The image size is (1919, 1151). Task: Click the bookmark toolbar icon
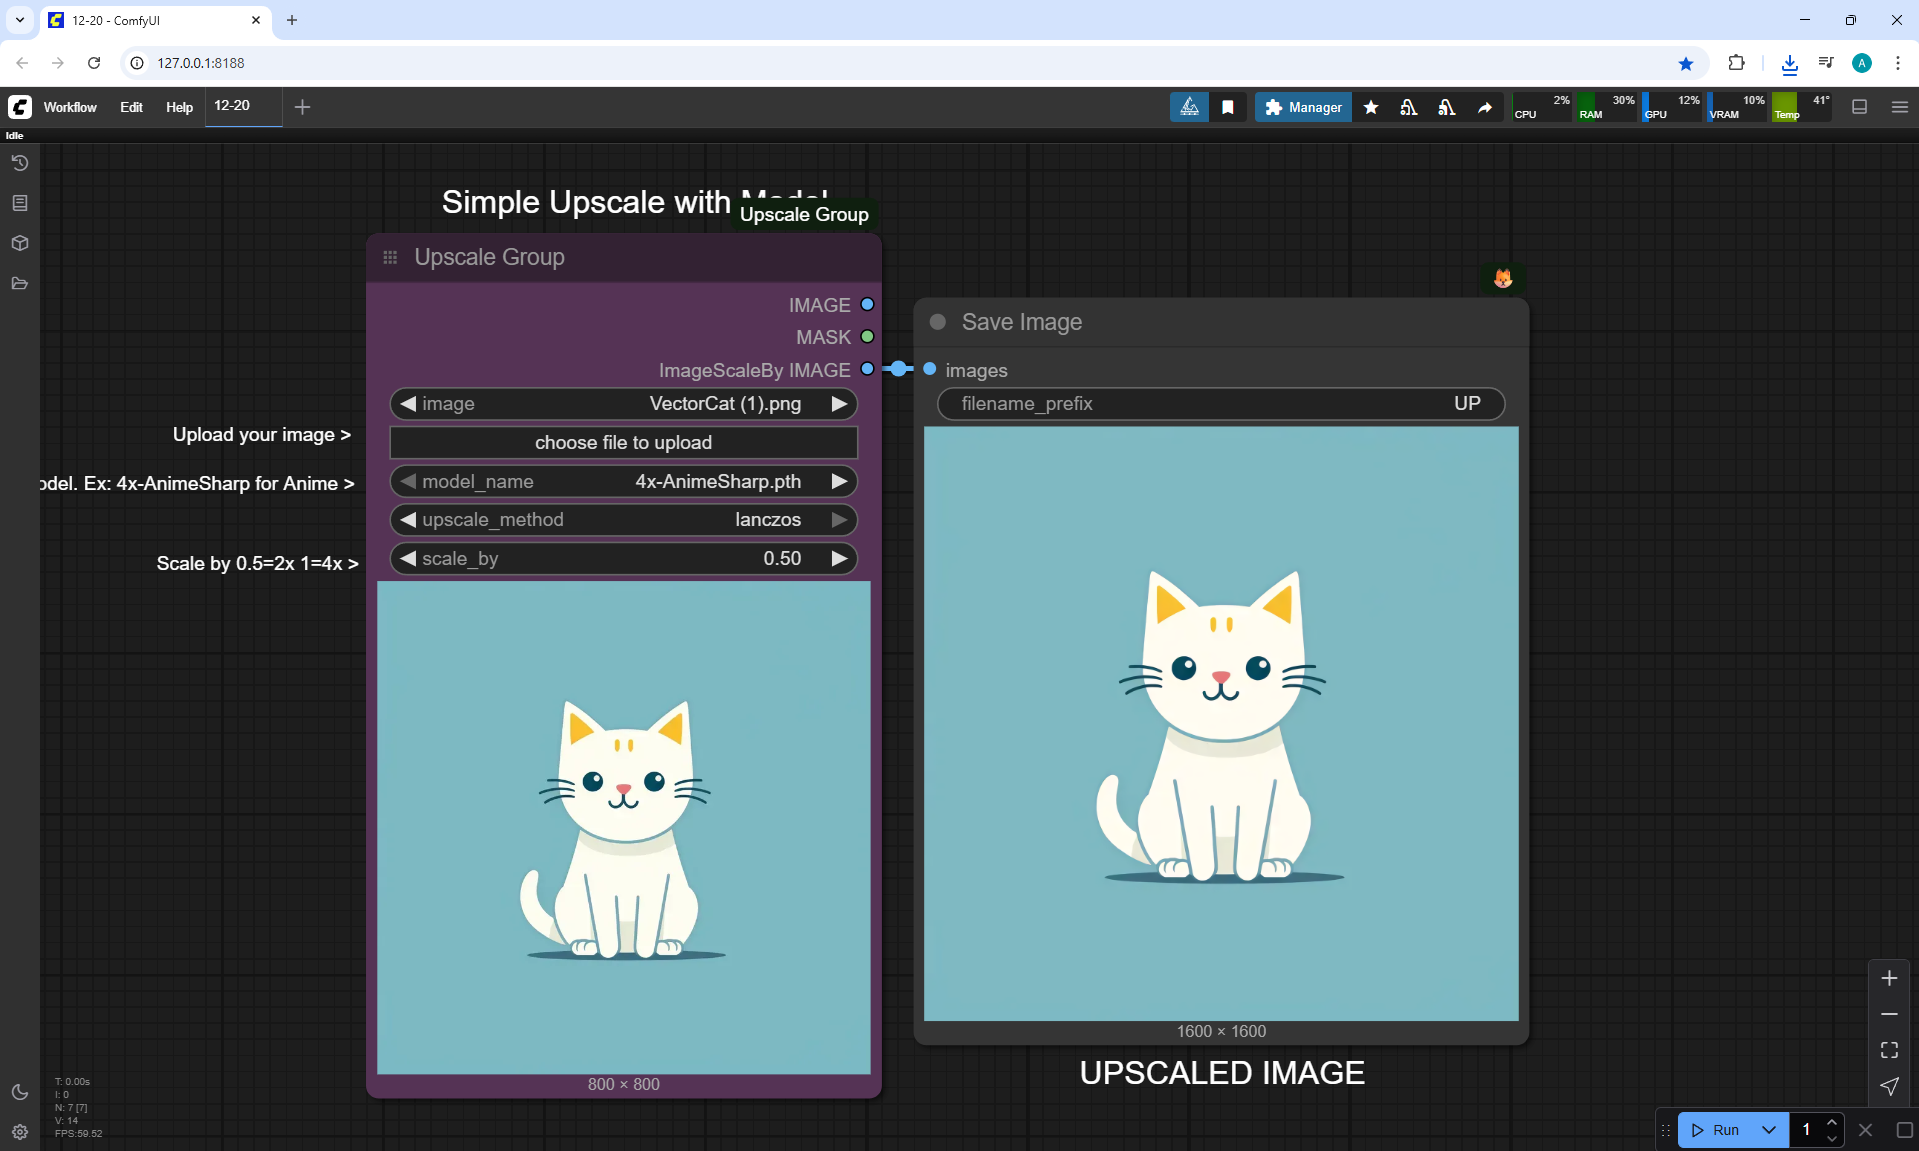1228,107
